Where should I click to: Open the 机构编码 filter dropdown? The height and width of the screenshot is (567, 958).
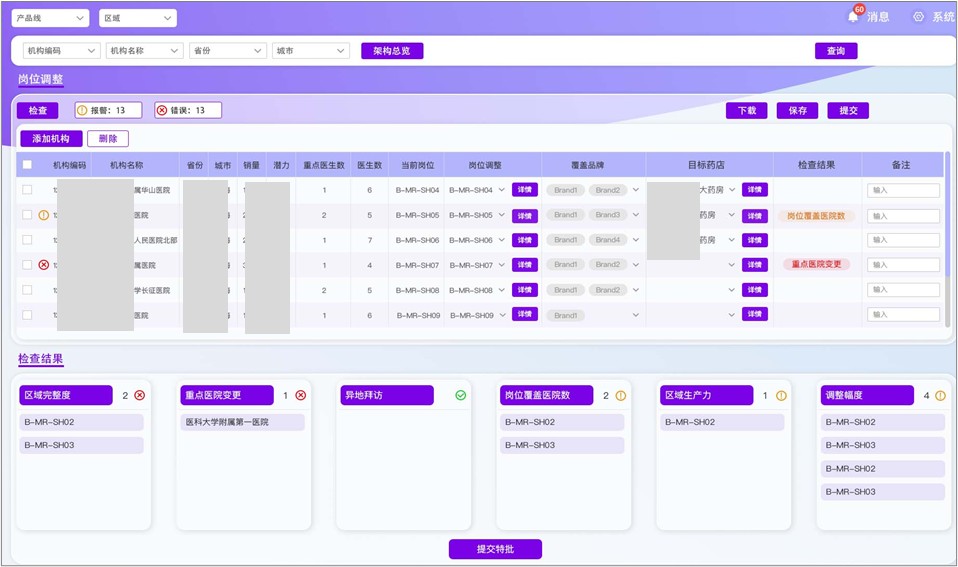(62, 51)
